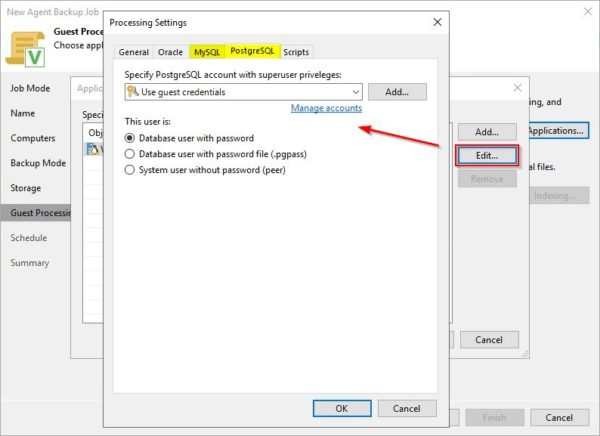The height and width of the screenshot is (436, 600).
Task: Open the Summary wizard step
Action: pos(30,263)
